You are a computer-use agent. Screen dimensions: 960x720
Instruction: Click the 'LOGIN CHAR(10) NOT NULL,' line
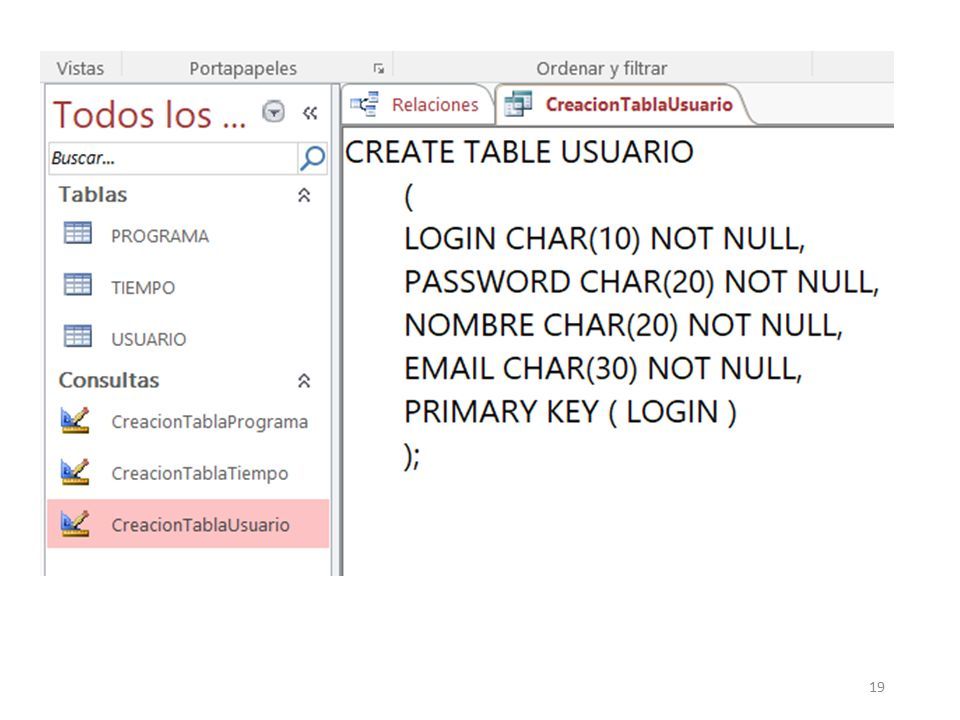[x=605, y=239]
